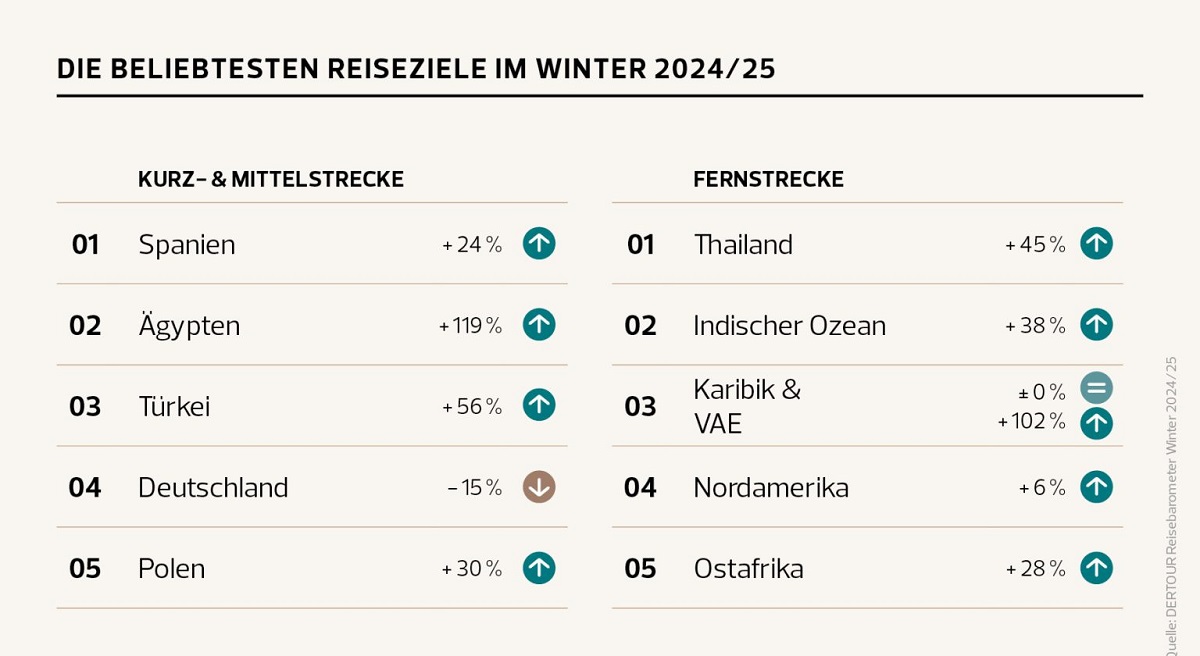Select the Fernstrecke column heading
The image size is (1200, 656).
[x=768, y=179]
